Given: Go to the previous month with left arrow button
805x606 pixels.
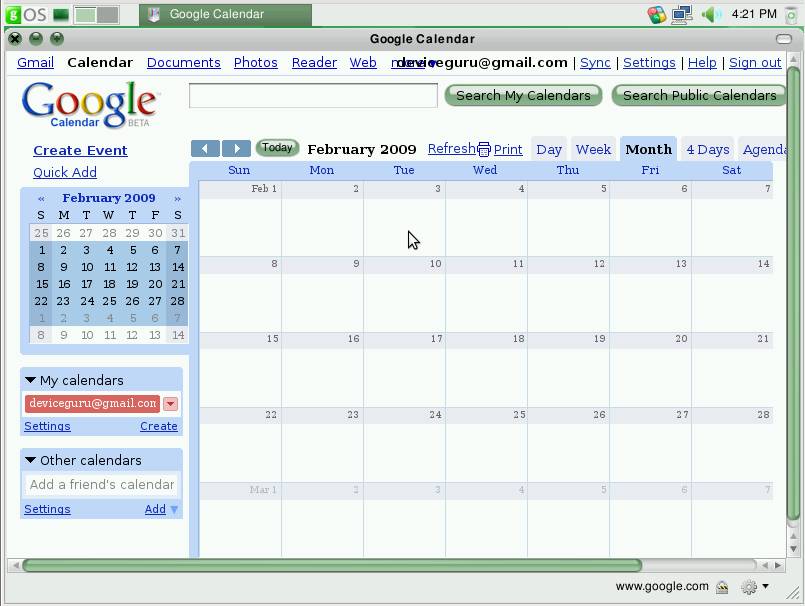Looking at the screenshot, I should pos(205,148).
